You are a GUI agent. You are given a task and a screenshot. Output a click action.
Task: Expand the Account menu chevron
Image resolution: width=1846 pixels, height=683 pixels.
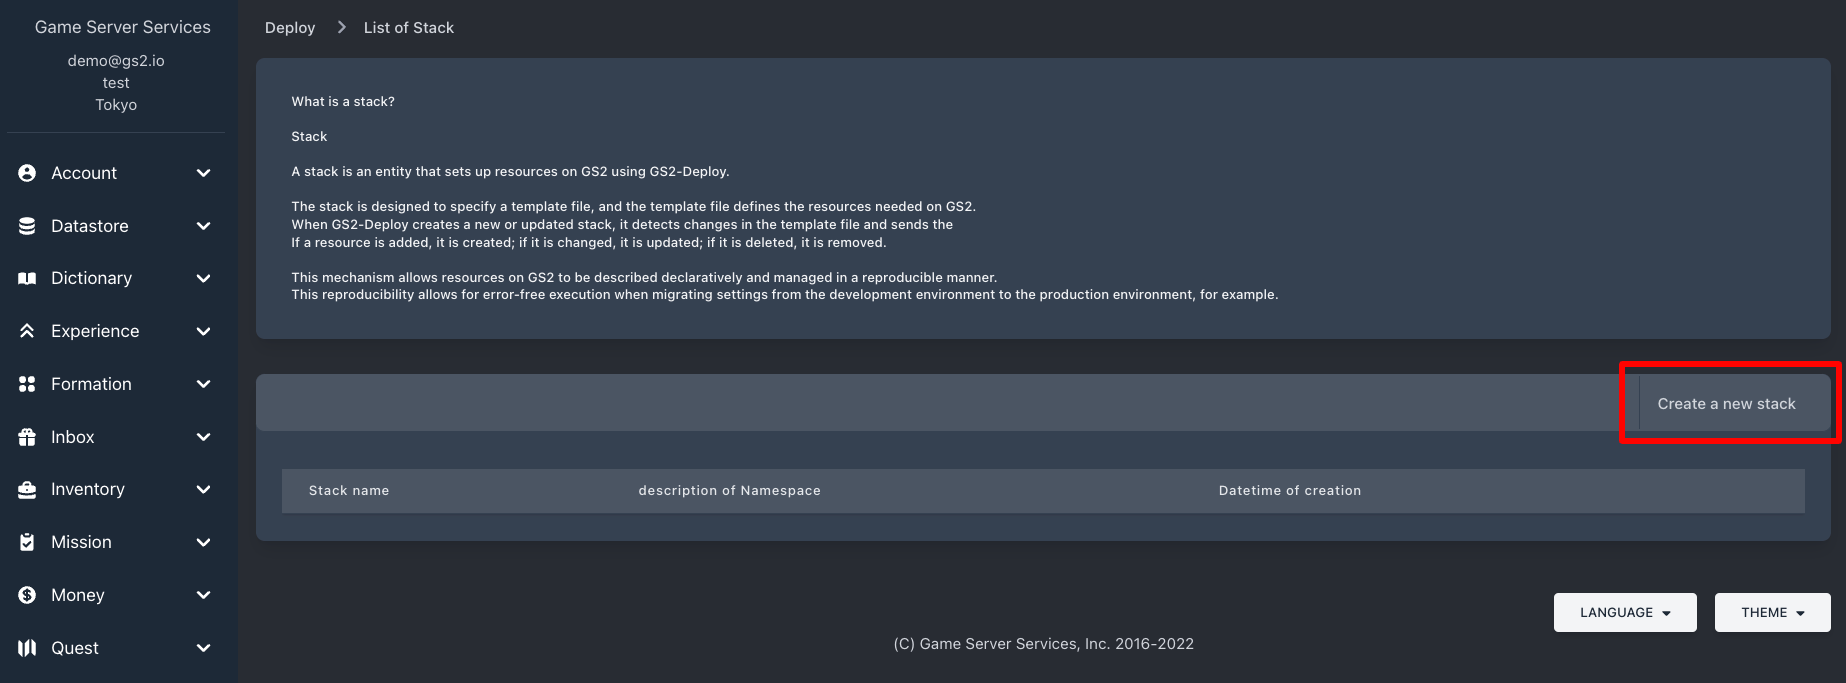click(204, 173)
